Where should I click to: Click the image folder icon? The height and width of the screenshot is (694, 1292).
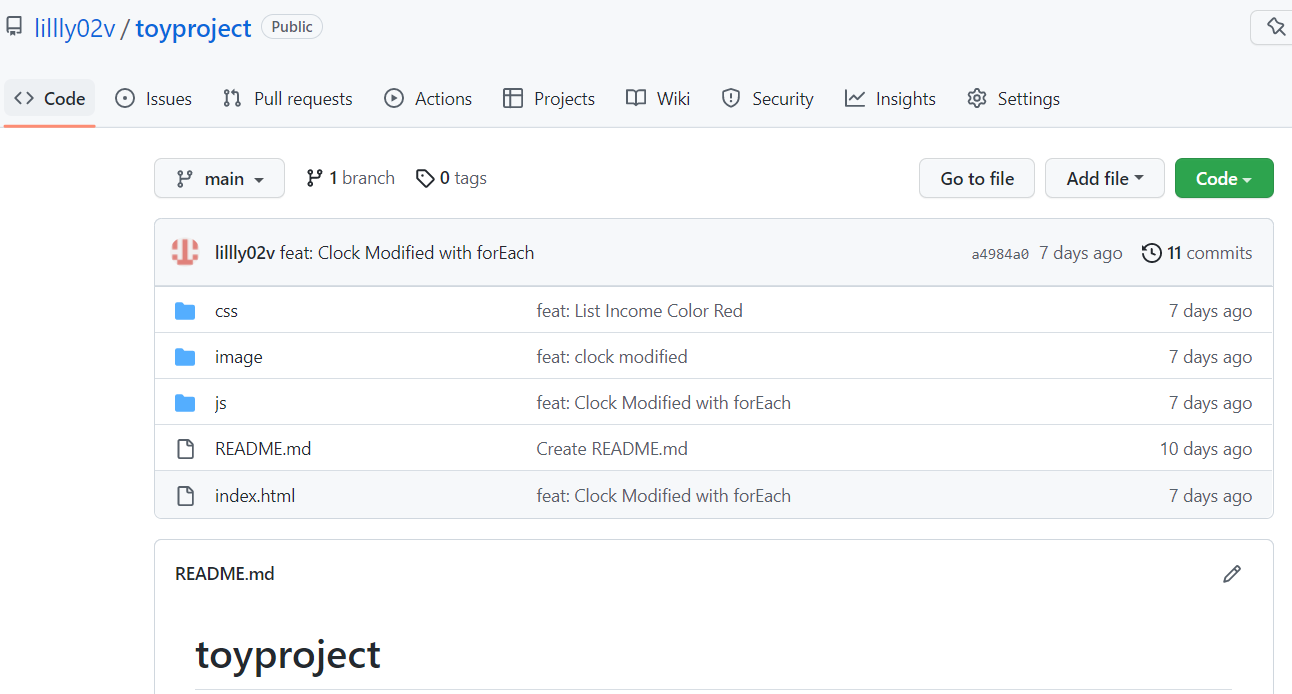pos(185,357)
